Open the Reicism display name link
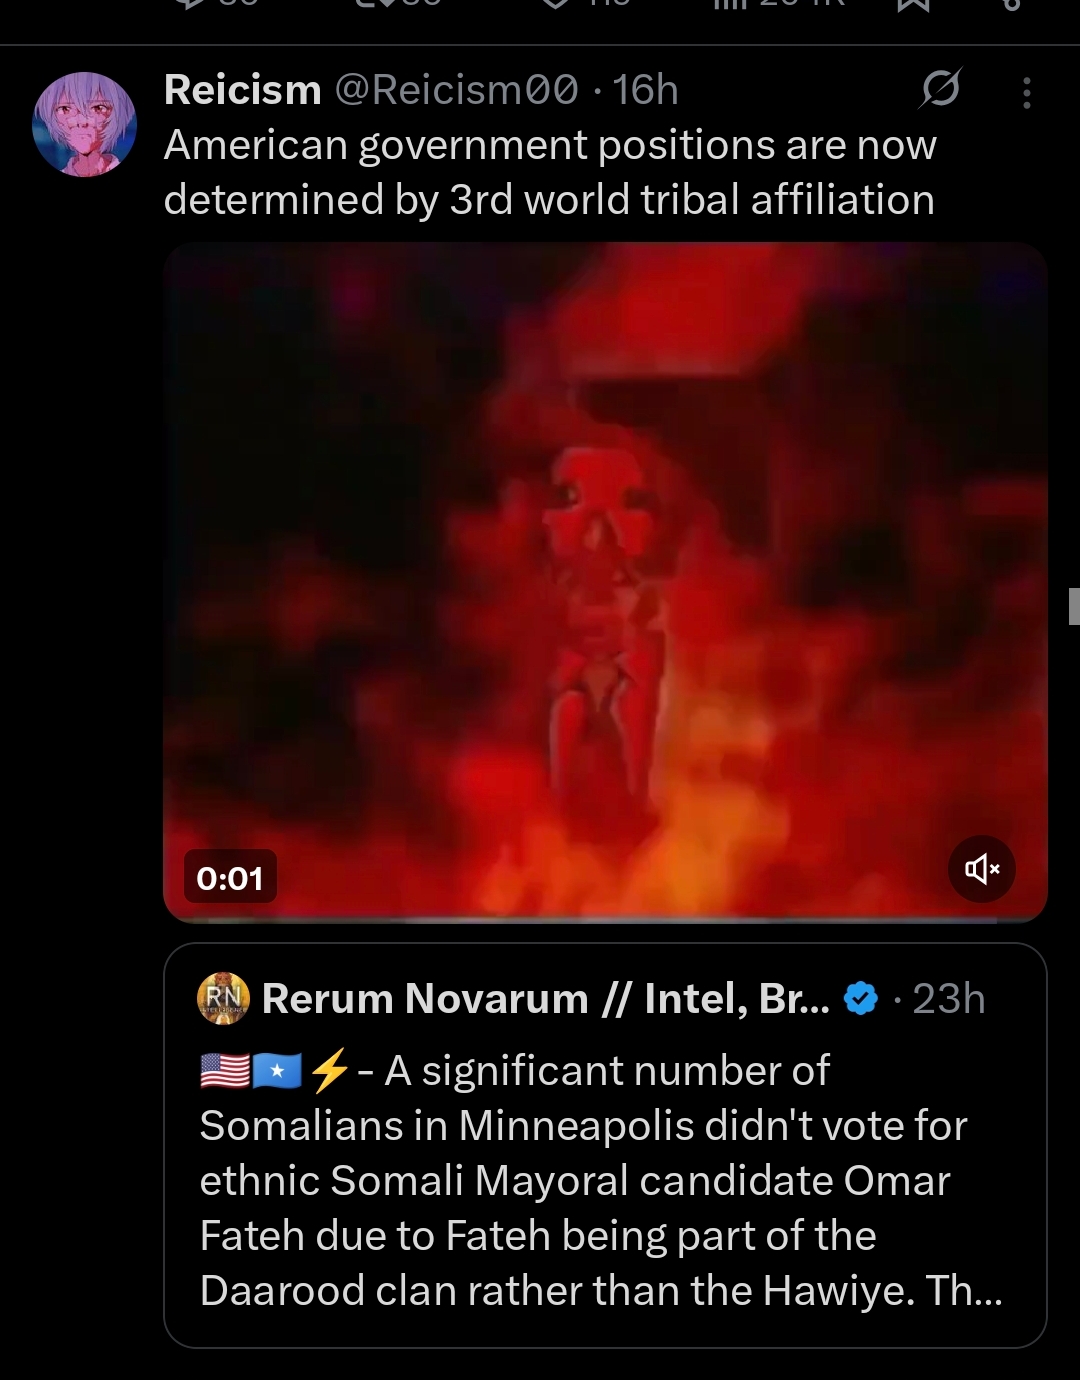Screen dimensions: 1080x1380 (x=243, y=90)
